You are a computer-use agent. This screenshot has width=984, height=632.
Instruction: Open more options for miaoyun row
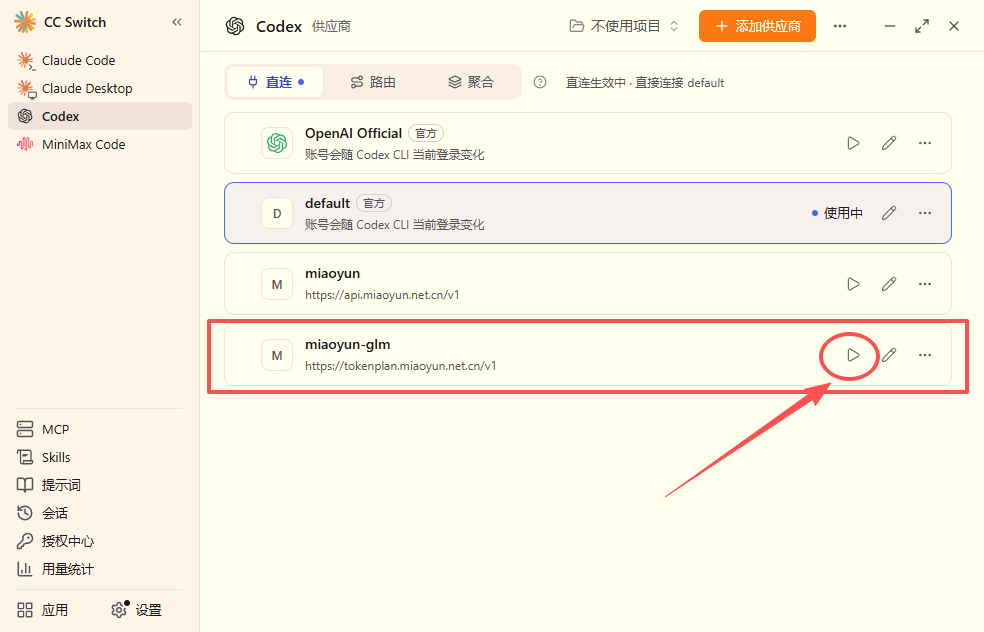pyautogui.click(x=924, y=284)
